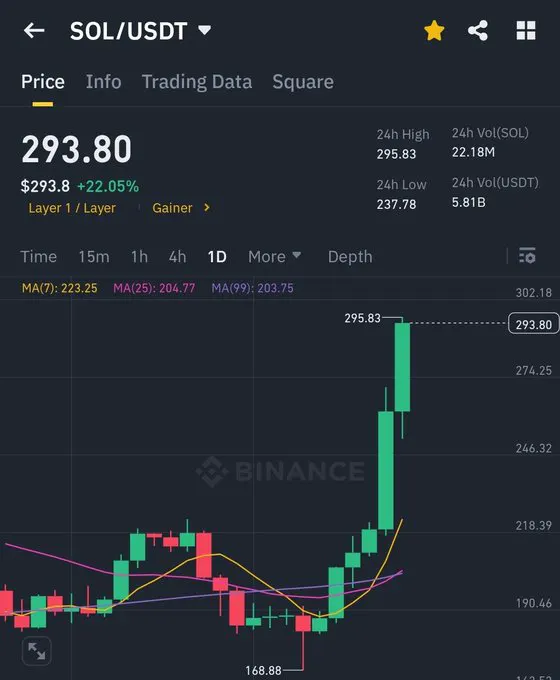Click the MA(25): 204.77 indicator label
This screenshot has width=560, height=680.
(154, 288)
